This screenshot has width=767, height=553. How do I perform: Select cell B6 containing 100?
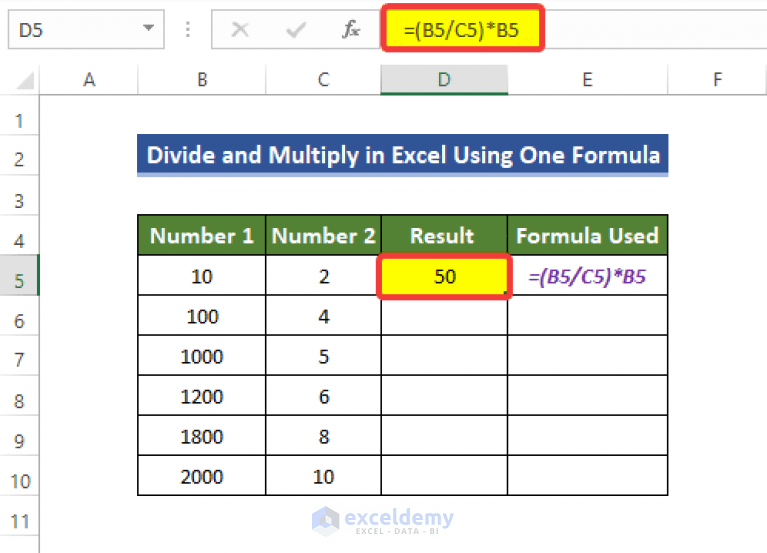pos(202,316)
